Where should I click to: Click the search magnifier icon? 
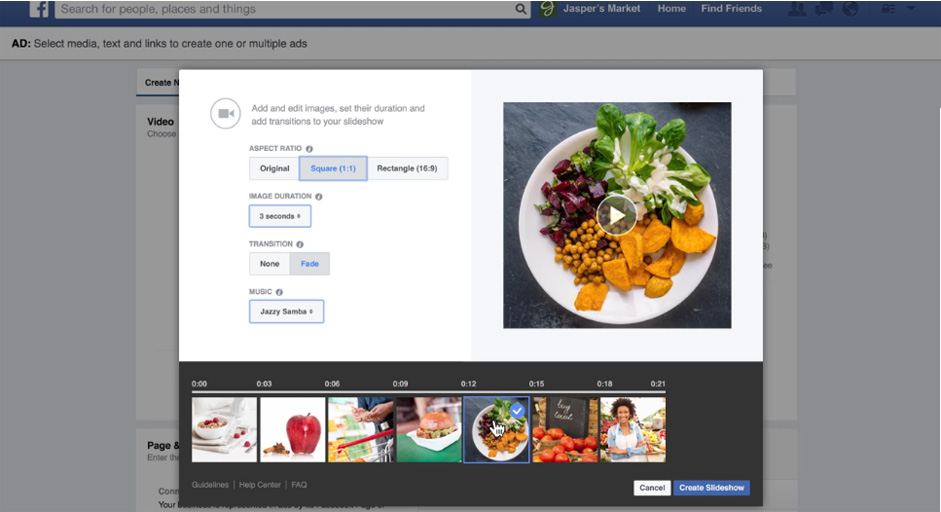(x=521, y=9)
